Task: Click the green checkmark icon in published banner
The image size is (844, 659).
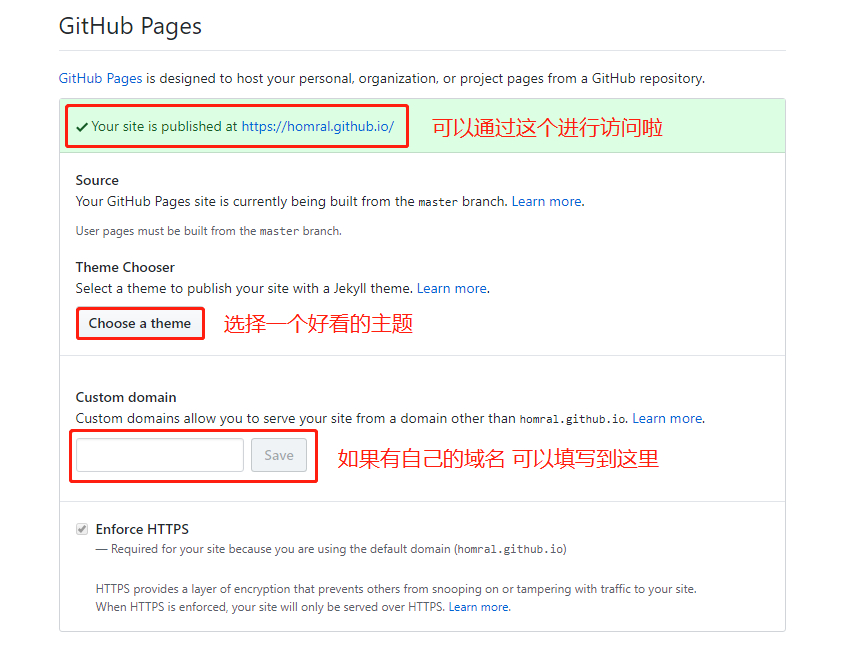Action: click(82, 127)
